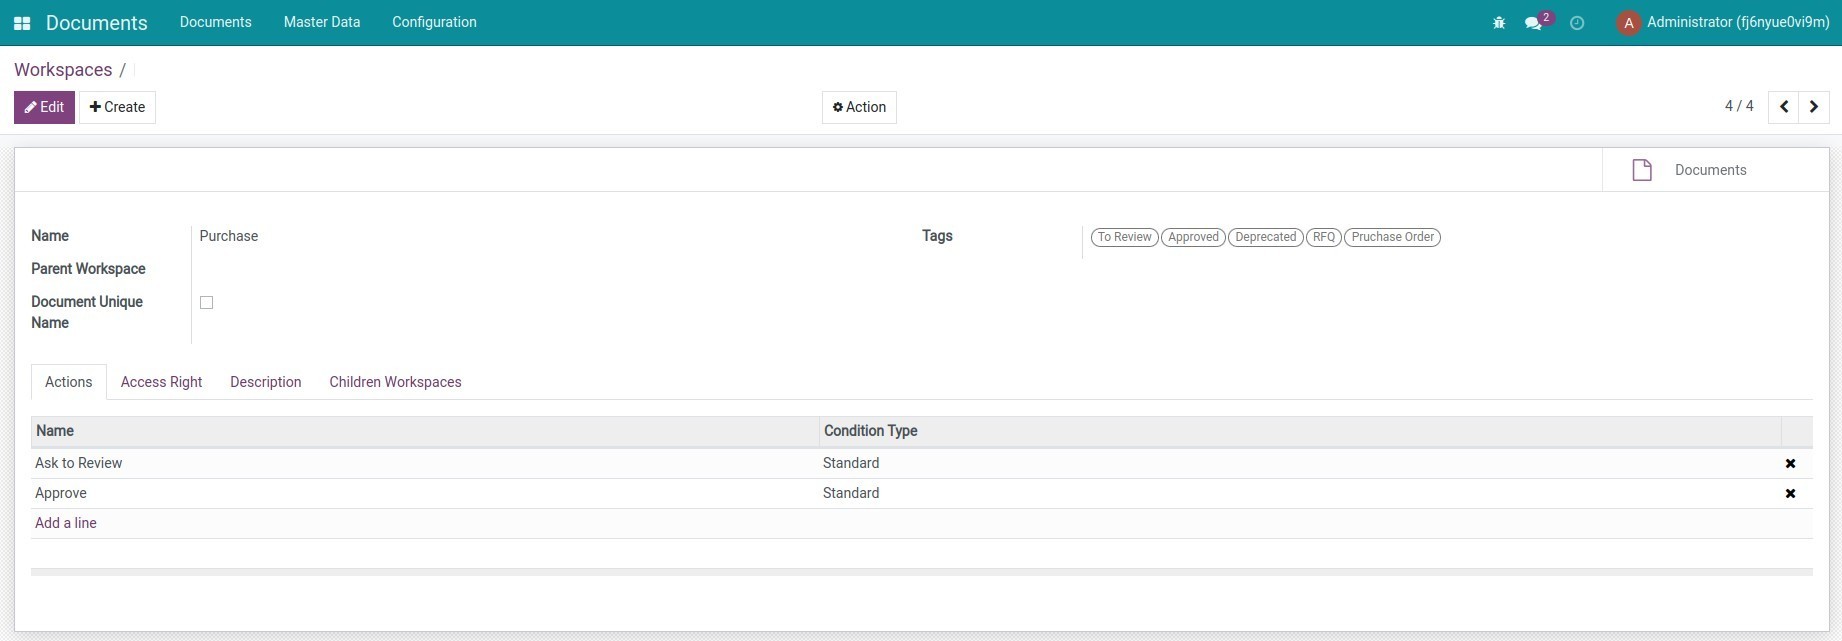Expand the Action dropdown

[x=859, y=107]
